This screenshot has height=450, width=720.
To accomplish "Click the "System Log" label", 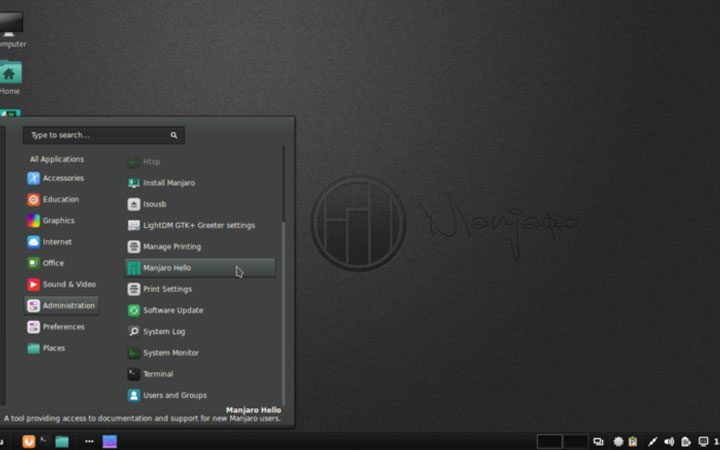I will click(164, 332).
